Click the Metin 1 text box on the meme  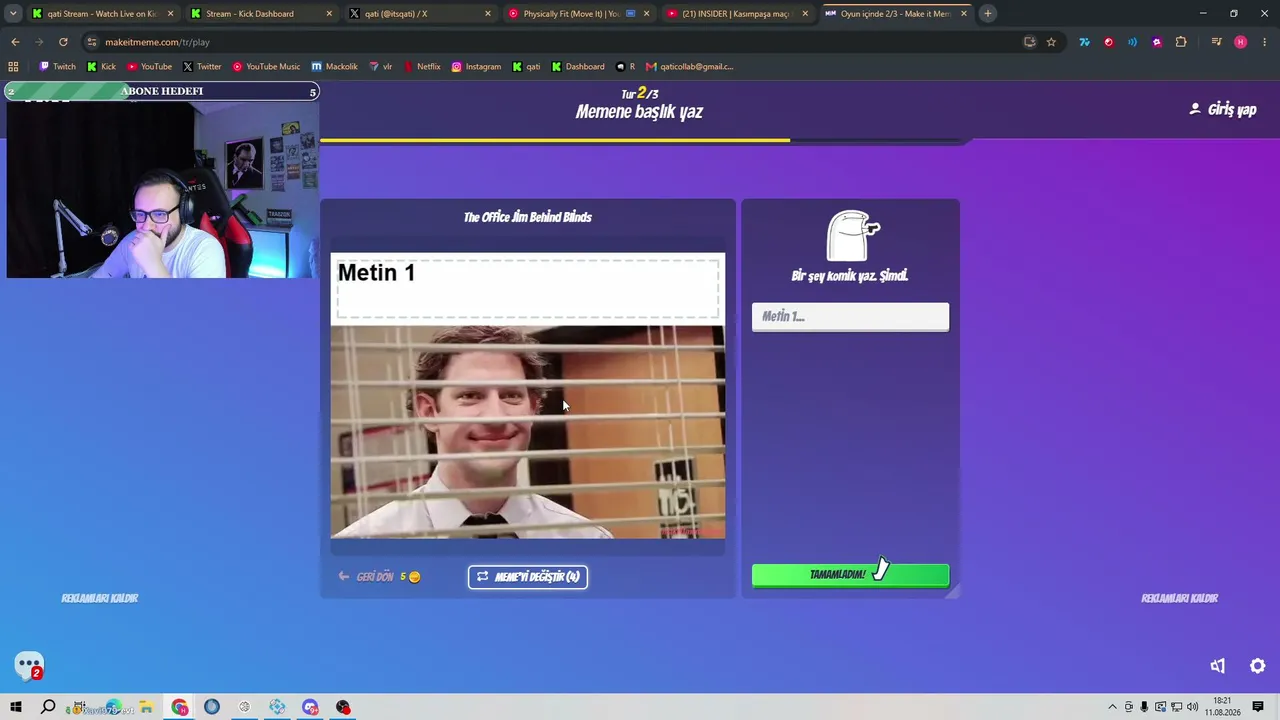point(528,288)
